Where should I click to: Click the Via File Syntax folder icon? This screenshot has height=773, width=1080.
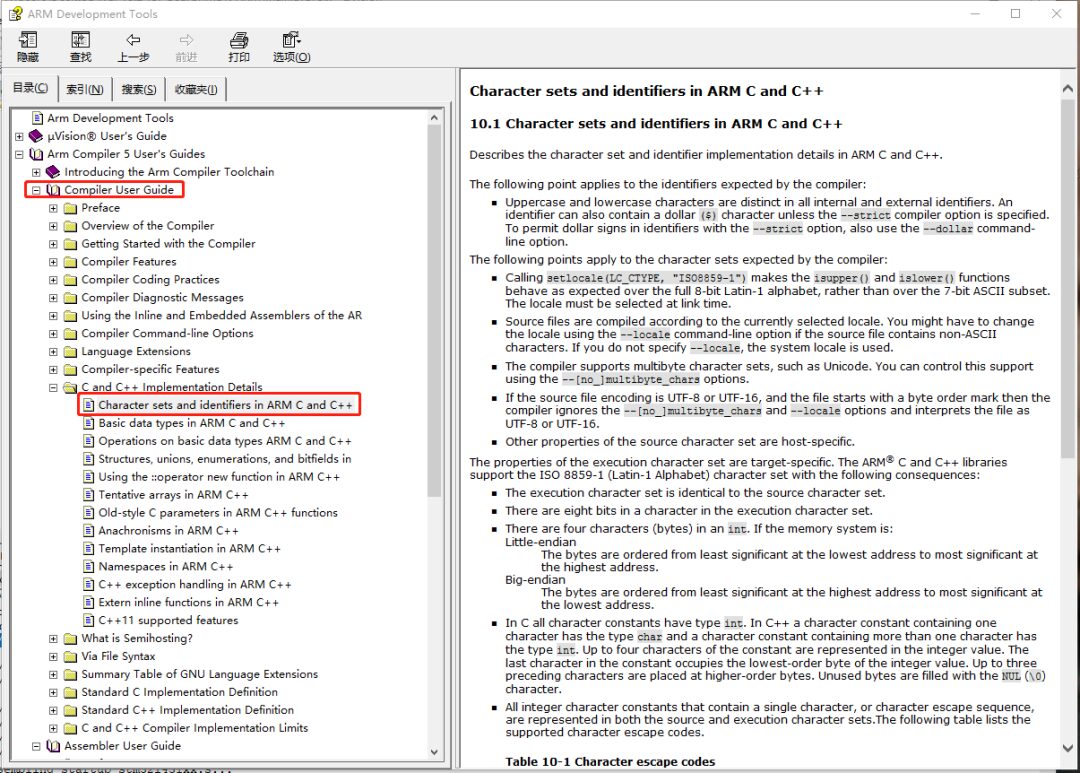tap(70, 657)
